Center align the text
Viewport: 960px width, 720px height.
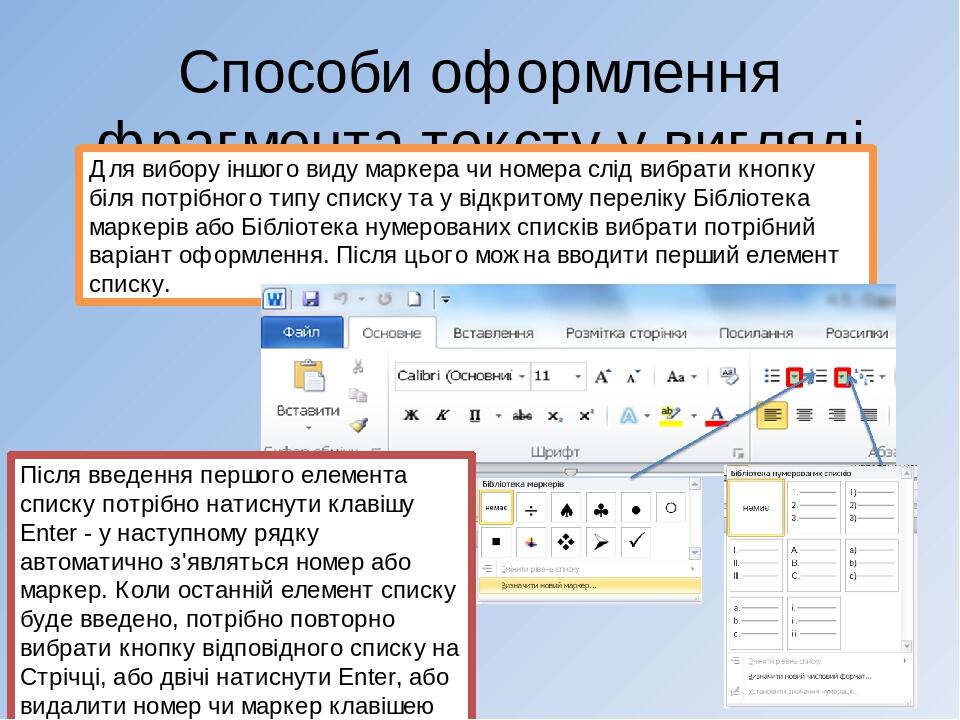(804, 415)
